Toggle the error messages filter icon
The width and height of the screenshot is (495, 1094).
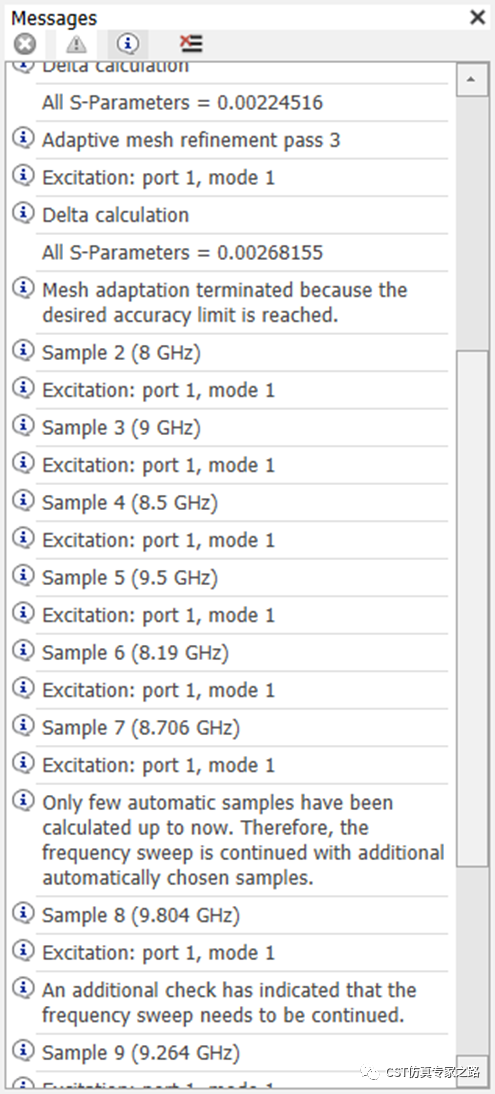coord(25,45)
